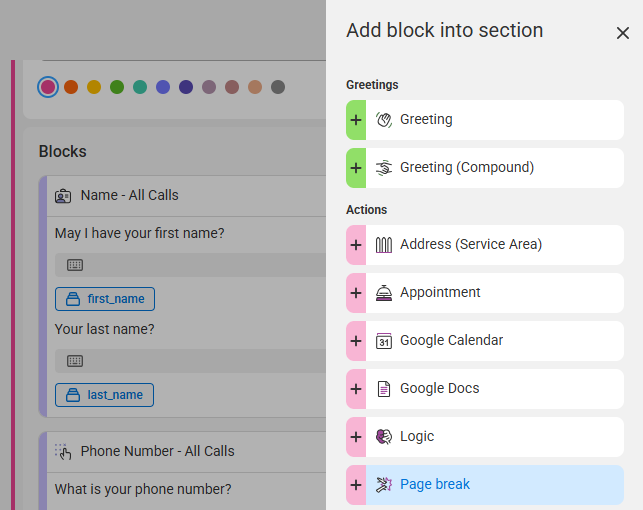Click the plus icon beside Logic
The width and height of the screenshot is (643, 510).
(356, 437)
